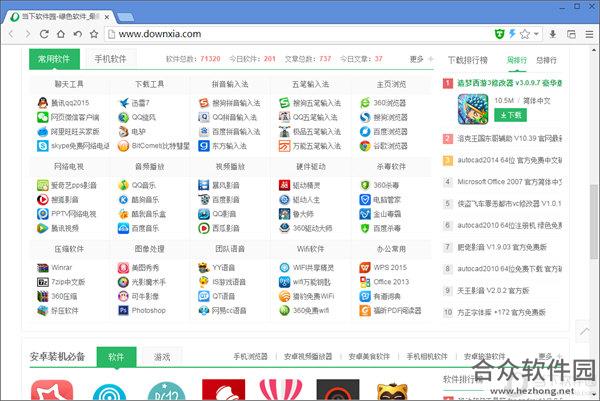Open the browser hamburger menu
The width and height of the screenshot is (600, 401).
click(589, 34)
